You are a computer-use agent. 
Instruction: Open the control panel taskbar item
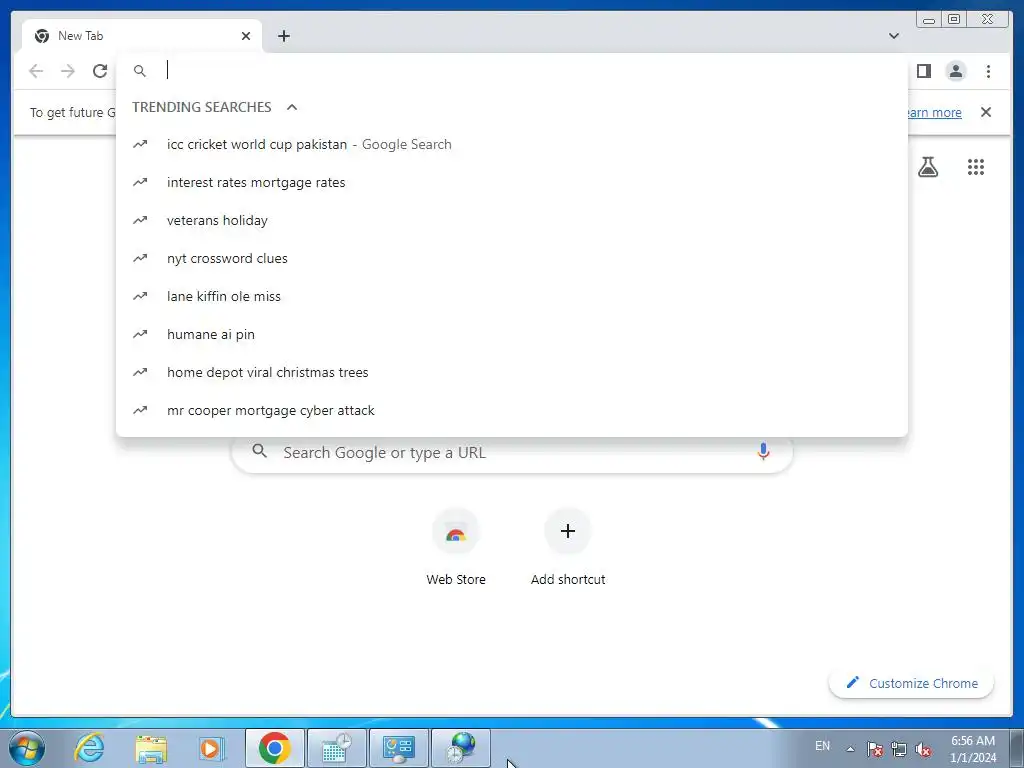coord(399,748)
